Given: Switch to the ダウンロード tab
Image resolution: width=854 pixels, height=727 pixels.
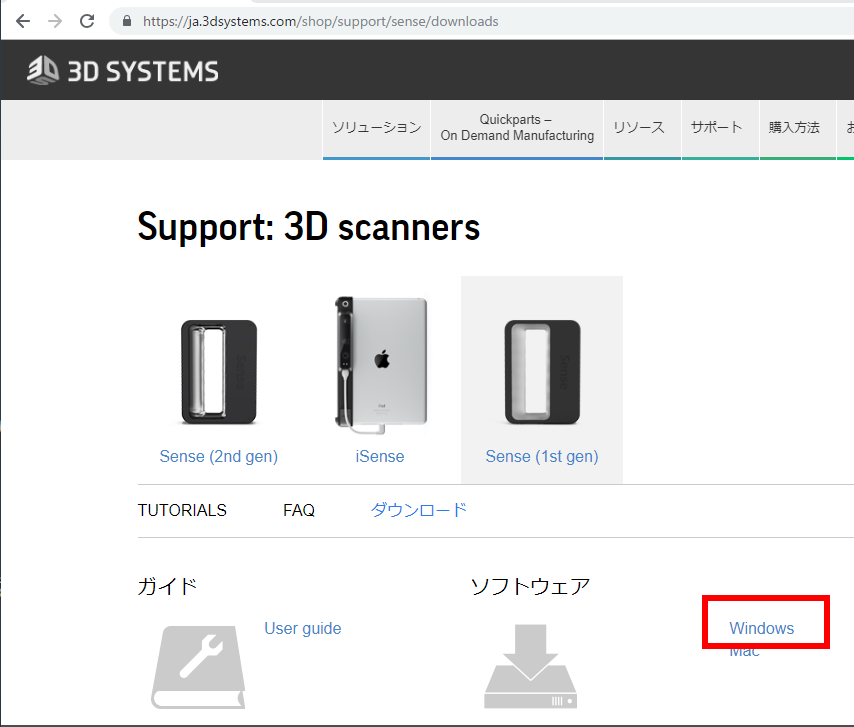Looking at the screenshot, I should pos(418,510).
